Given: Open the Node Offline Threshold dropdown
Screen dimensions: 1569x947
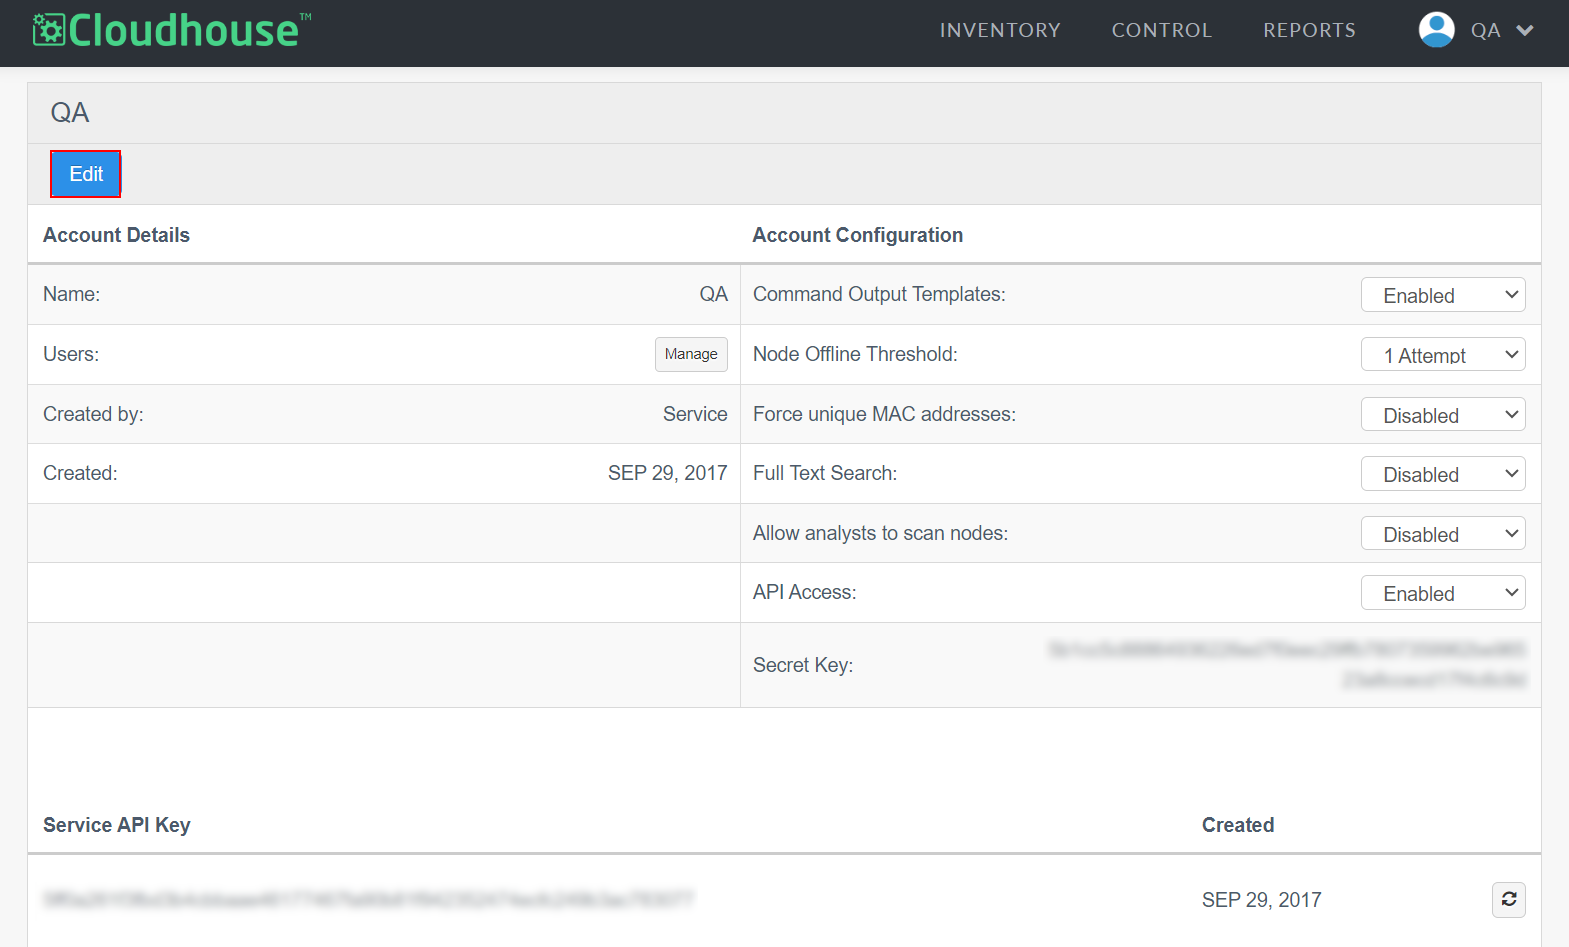Looking at the screenshot, I should [x=1443, y=355].
